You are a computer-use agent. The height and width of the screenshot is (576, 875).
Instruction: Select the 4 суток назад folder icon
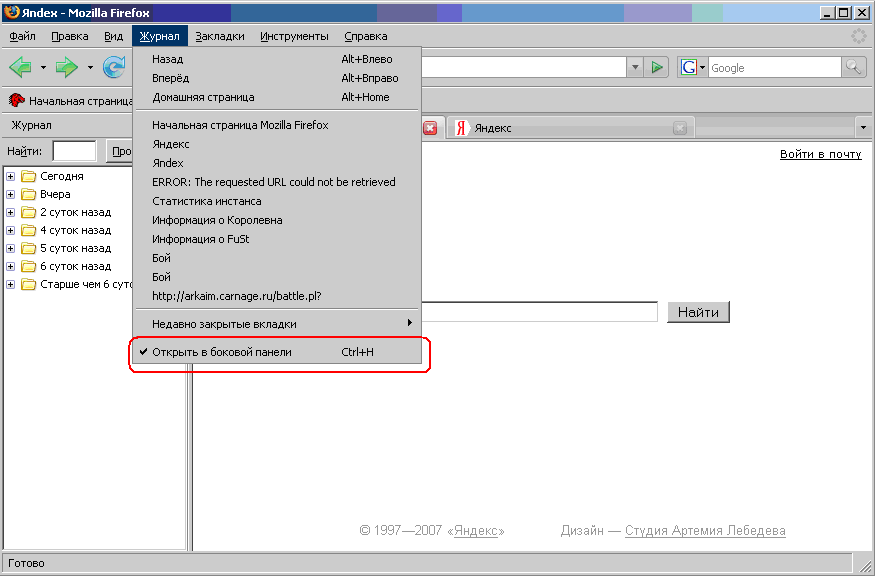pyautogui.click(x=28, y=231)
